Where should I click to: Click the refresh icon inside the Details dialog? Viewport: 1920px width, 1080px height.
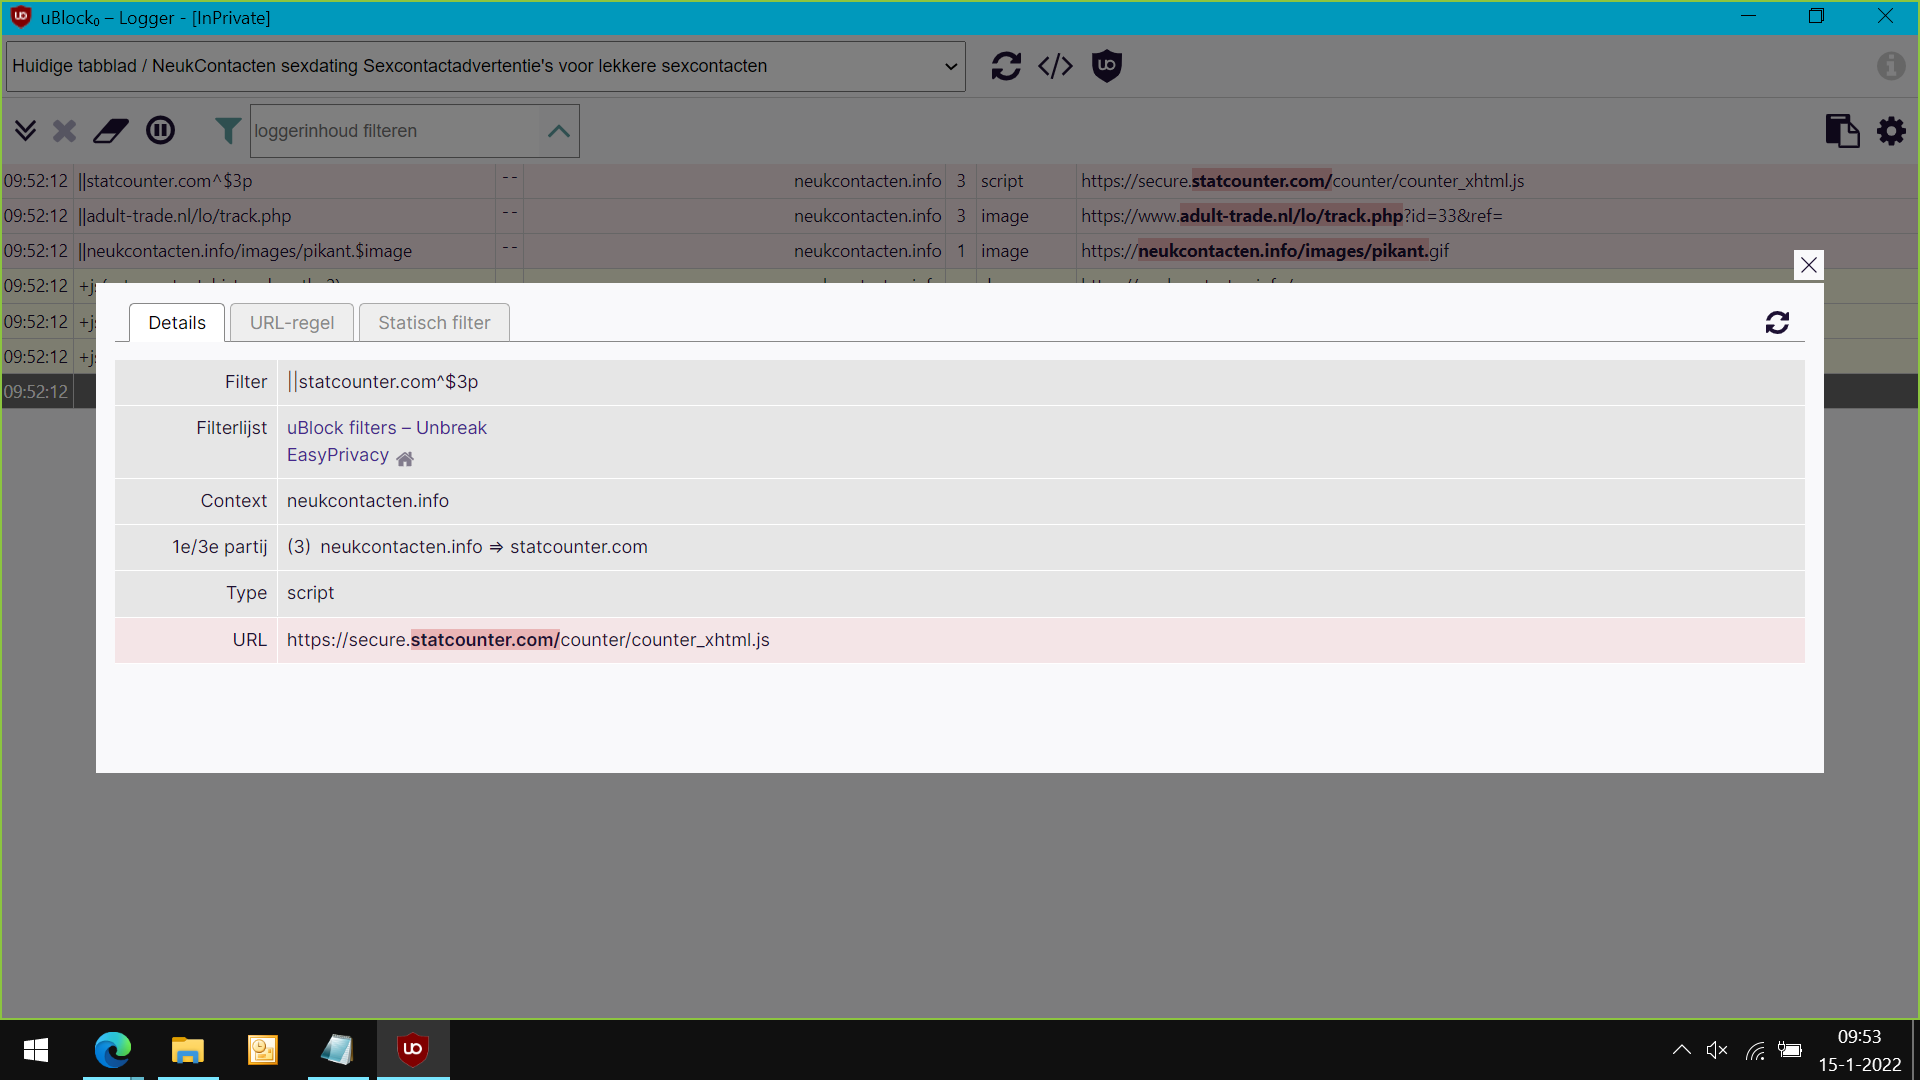[1777, 322]
